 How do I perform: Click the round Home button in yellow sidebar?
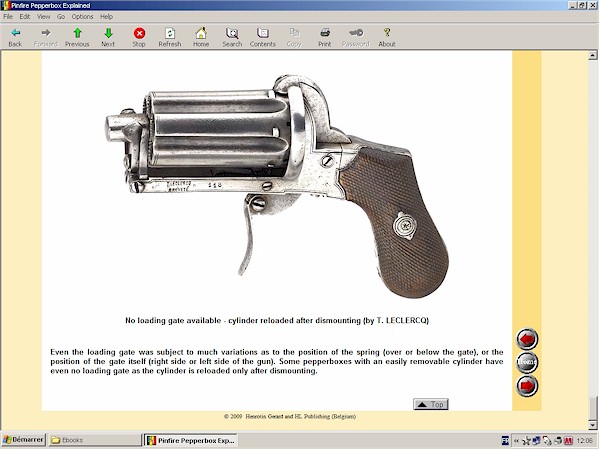[527, 362]
